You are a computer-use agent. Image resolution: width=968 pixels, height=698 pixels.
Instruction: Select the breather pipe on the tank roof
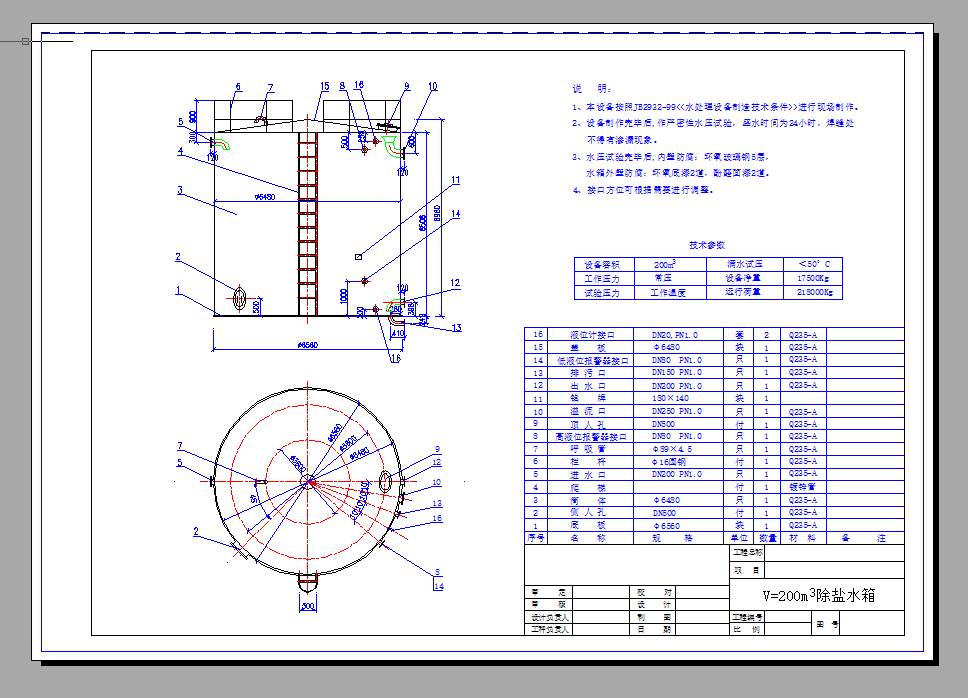click(x=262, y=120)
